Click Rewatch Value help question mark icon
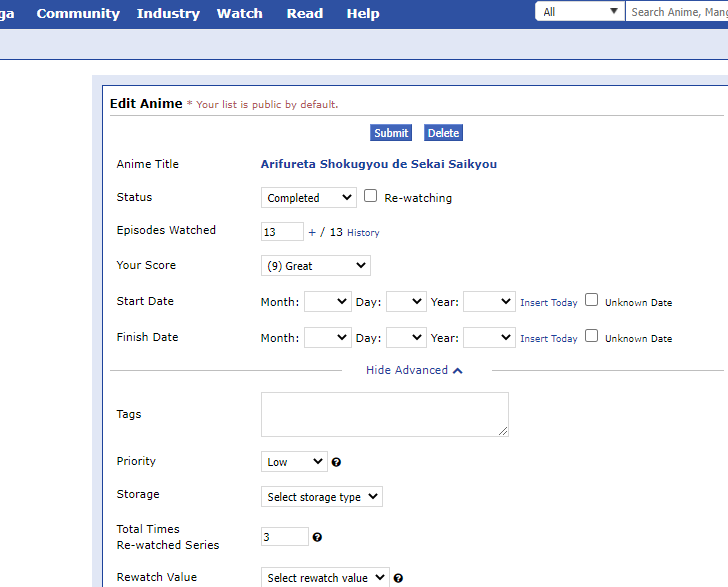The image size is (728, 587). pos(398,578)
